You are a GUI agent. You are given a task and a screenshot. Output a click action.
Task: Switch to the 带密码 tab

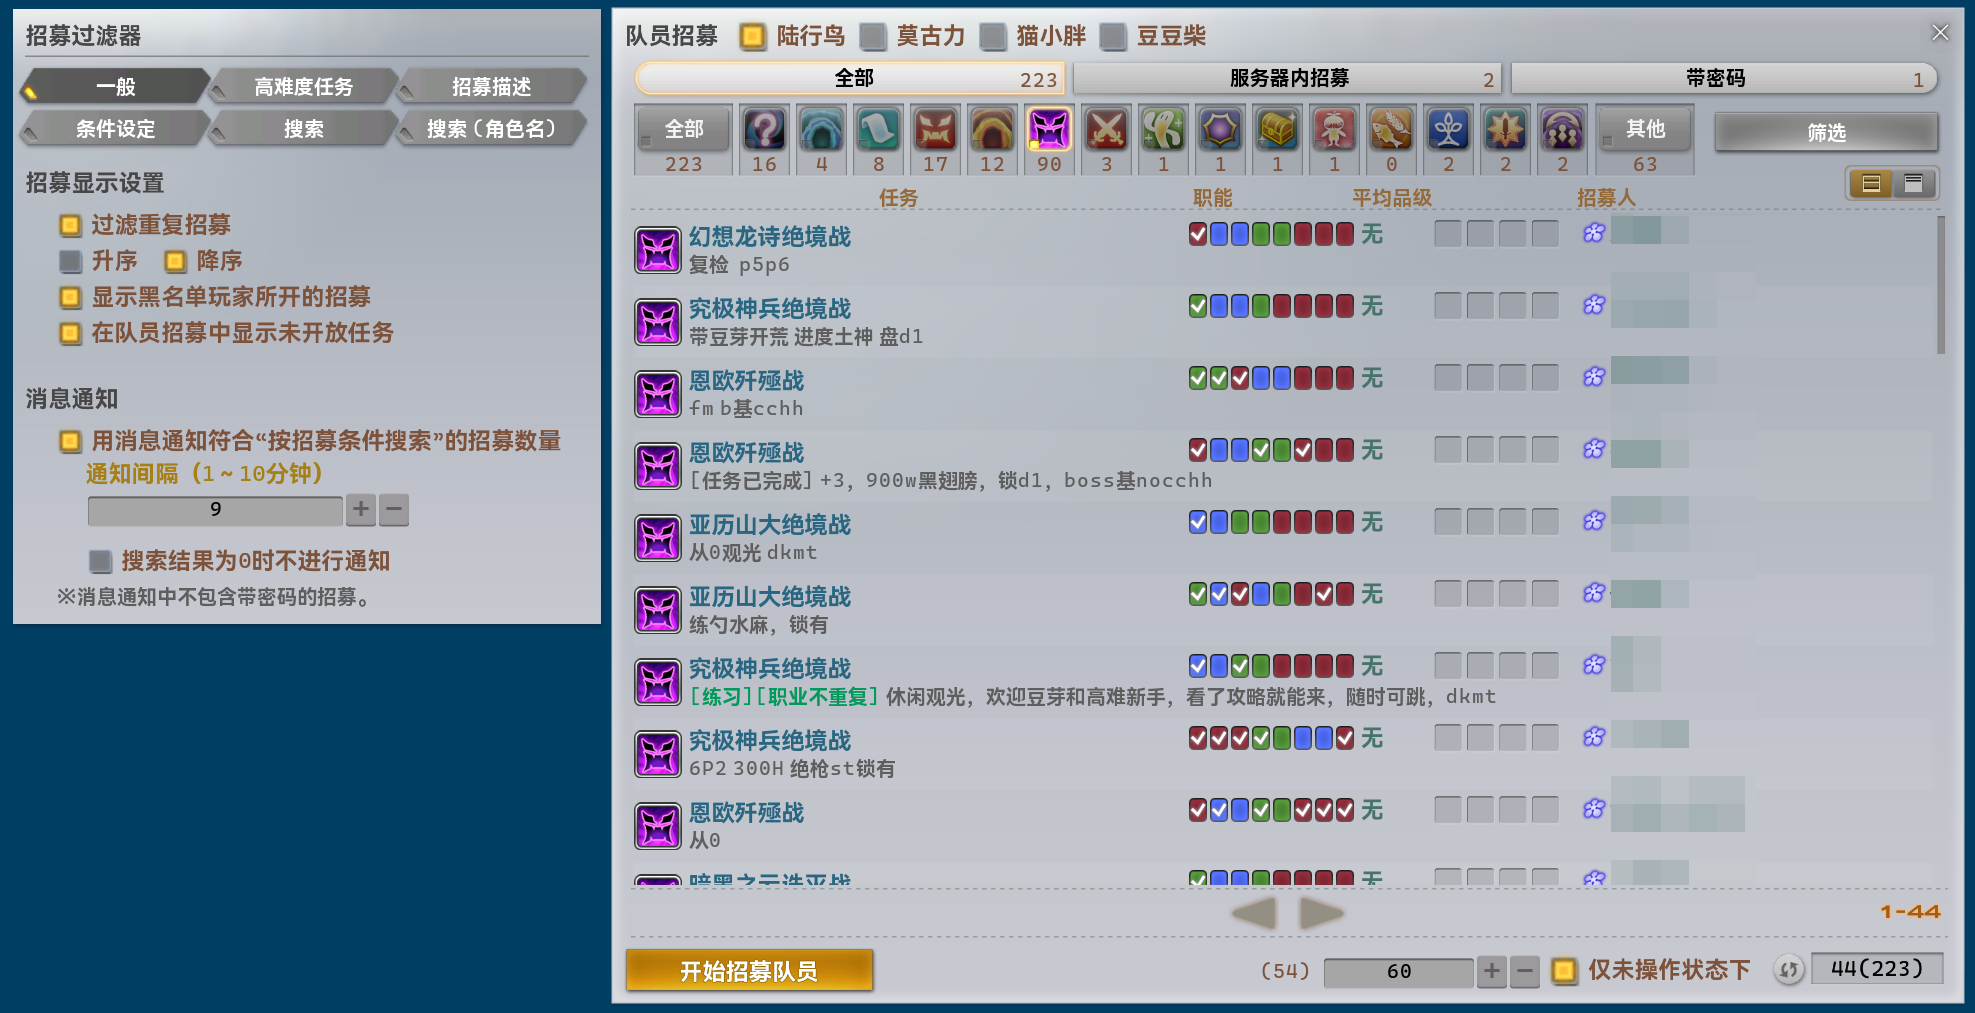point(1724,78)
